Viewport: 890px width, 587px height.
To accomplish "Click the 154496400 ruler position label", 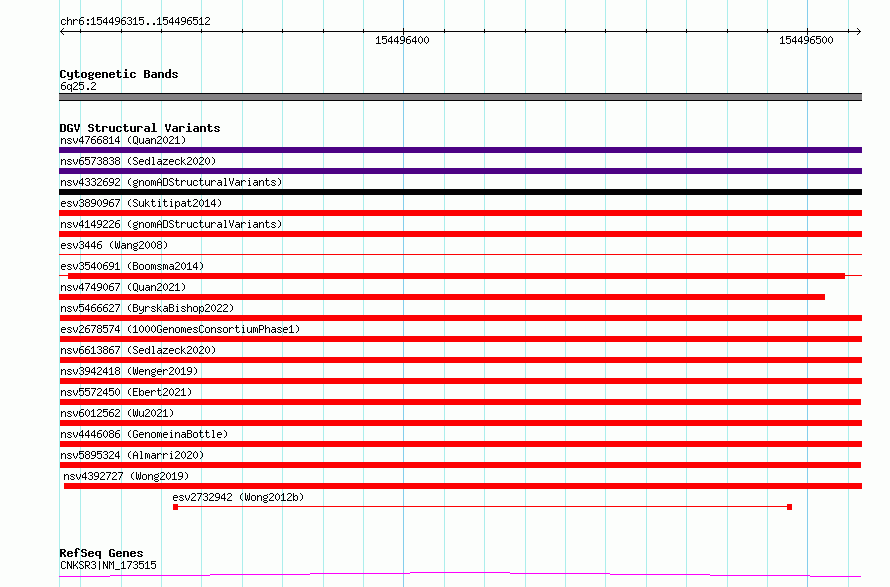I will point(402,40).
